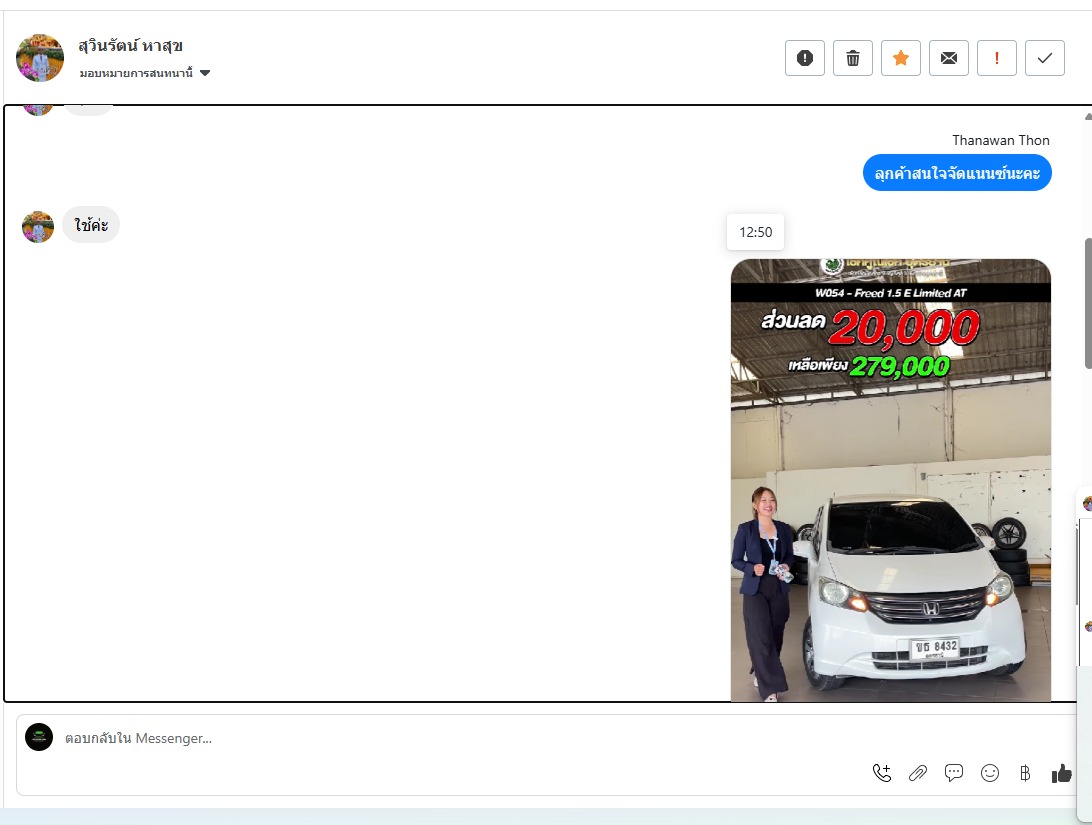Flag conversation with red exclamation icon
Viewport: 1092px width, 825px height.
click(x=997, y=58)
